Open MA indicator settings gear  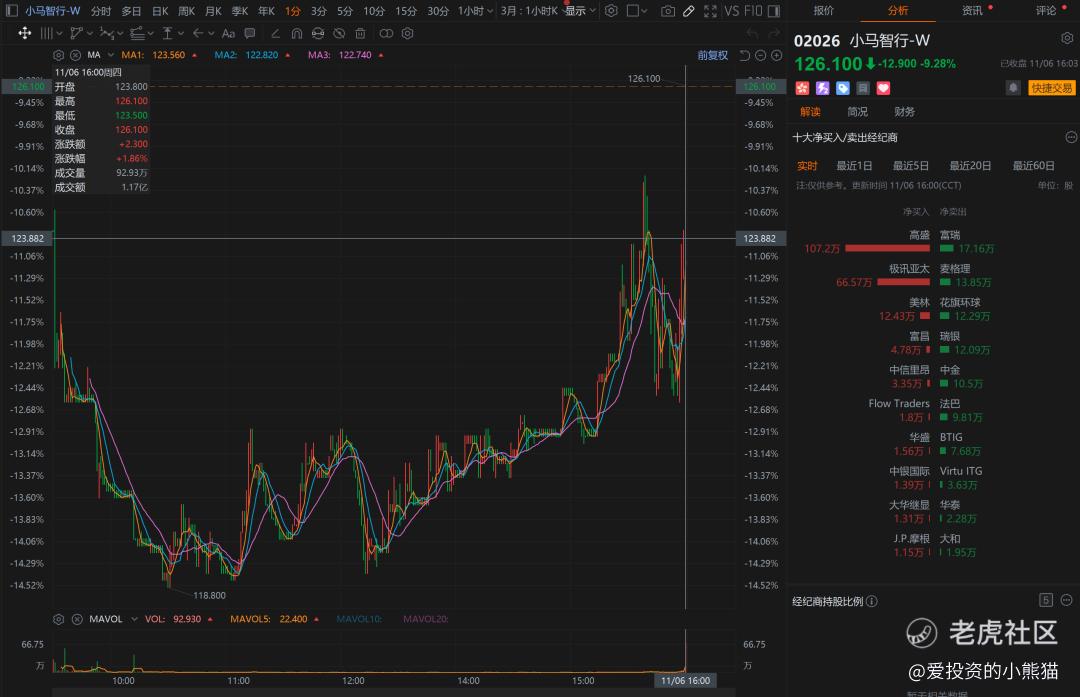[59, 55]
